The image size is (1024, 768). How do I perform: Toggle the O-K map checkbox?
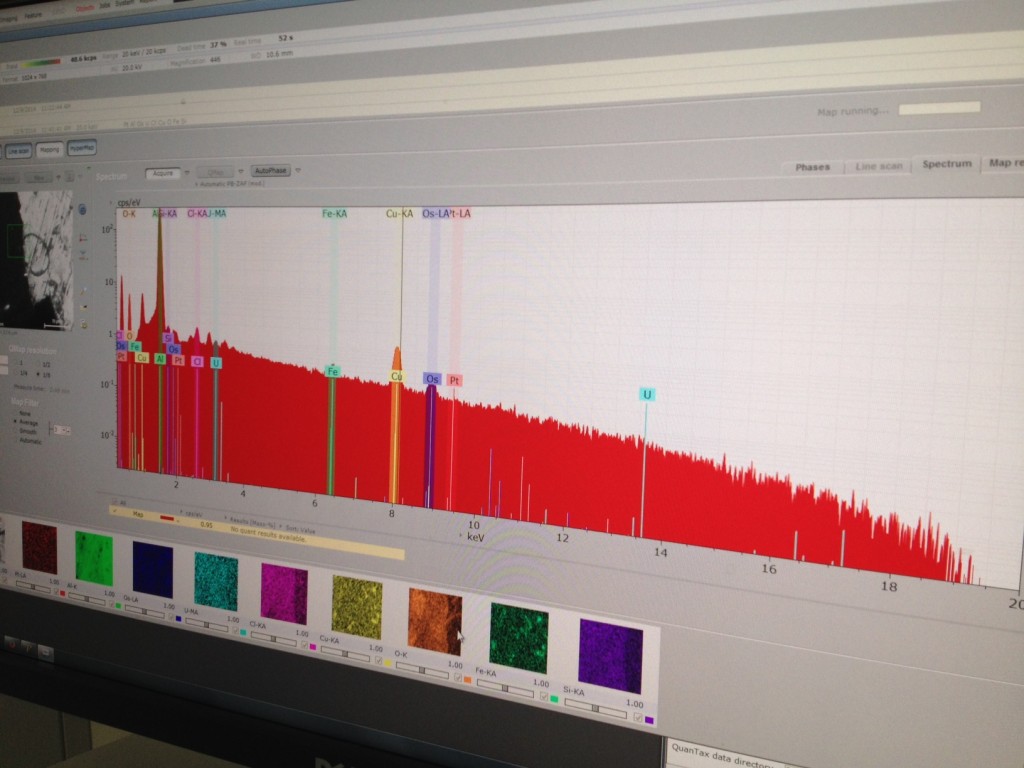coord(458,677)
